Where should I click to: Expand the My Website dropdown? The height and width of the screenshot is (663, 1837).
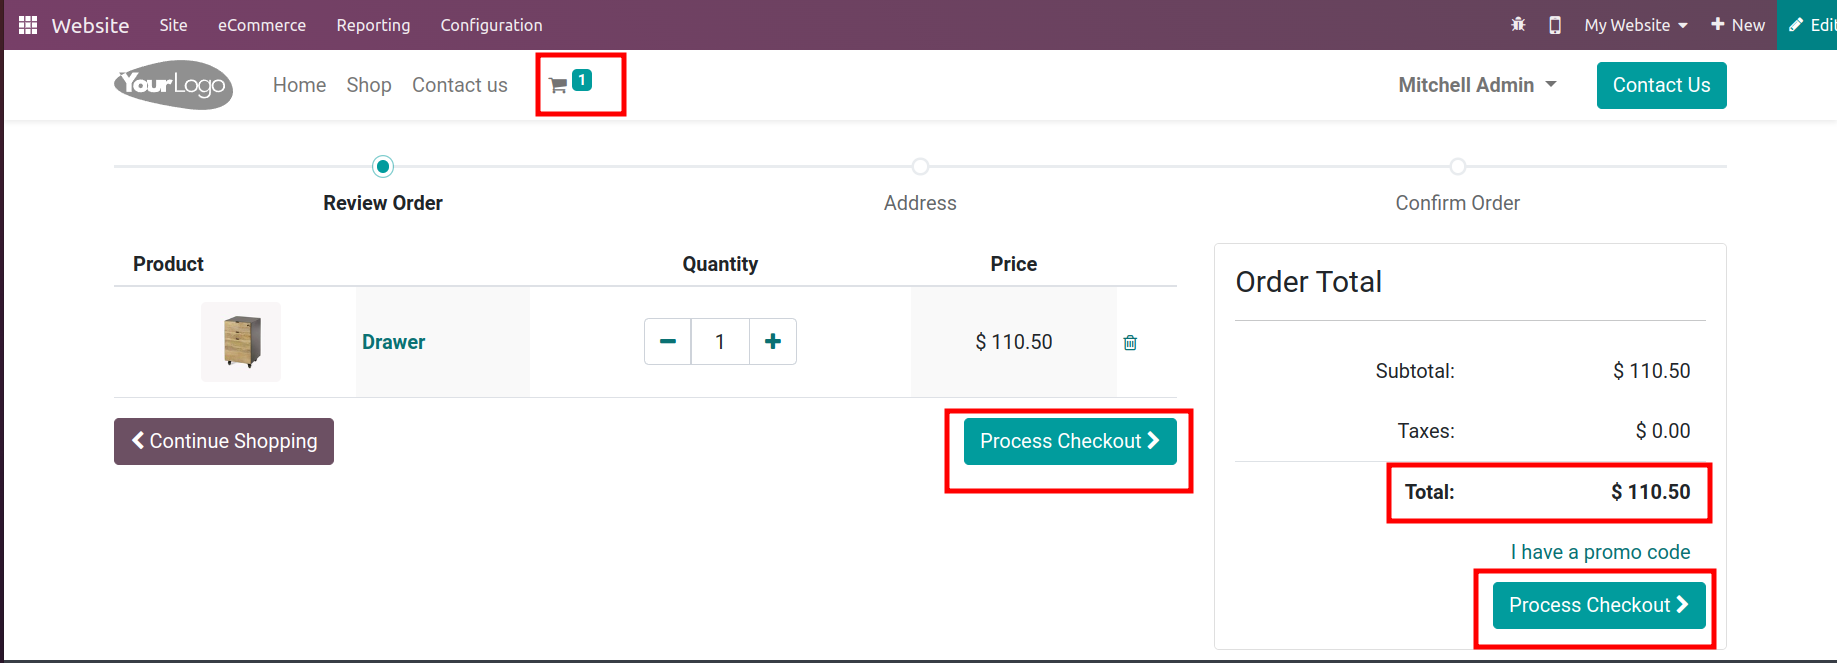(1635, 25)
